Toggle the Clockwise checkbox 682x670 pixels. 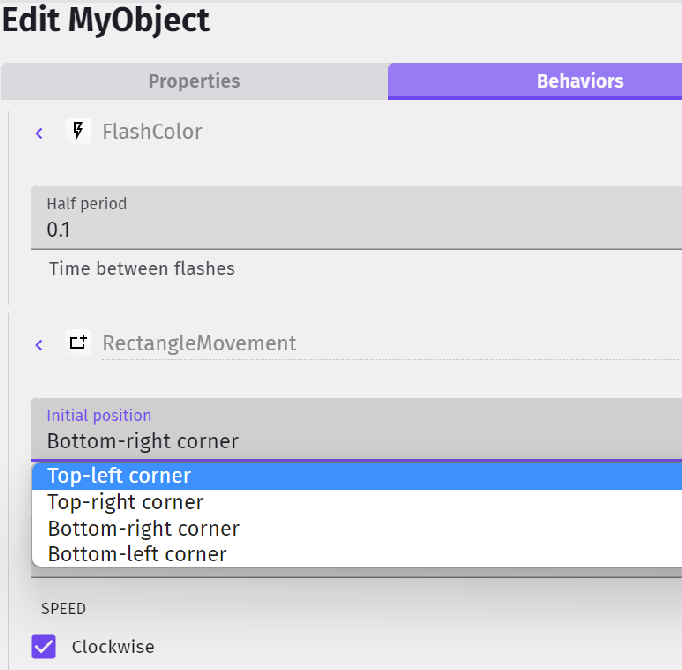point(44,646)
